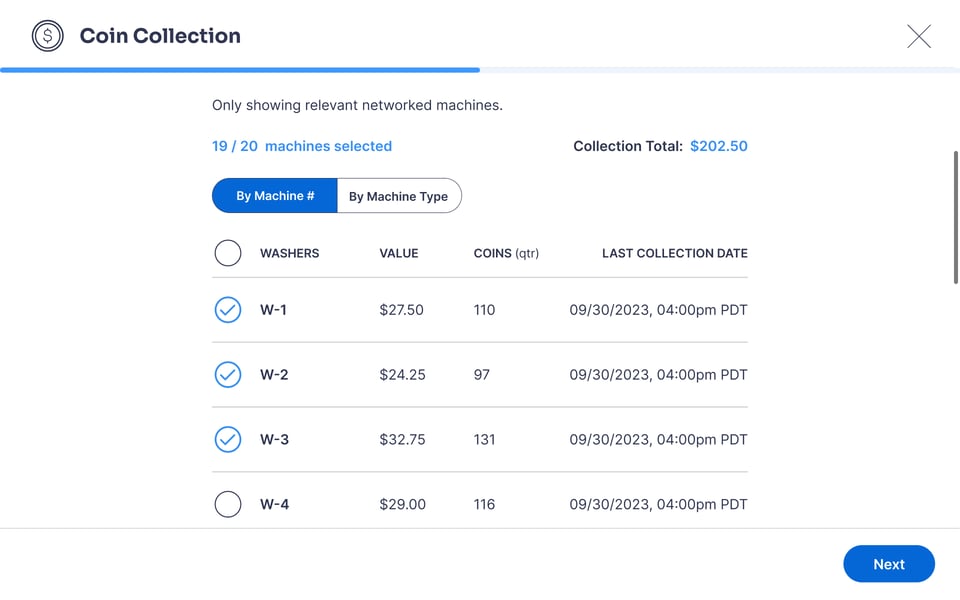Click the blue progress bar

pyautogui.click(x=240, y=70)
